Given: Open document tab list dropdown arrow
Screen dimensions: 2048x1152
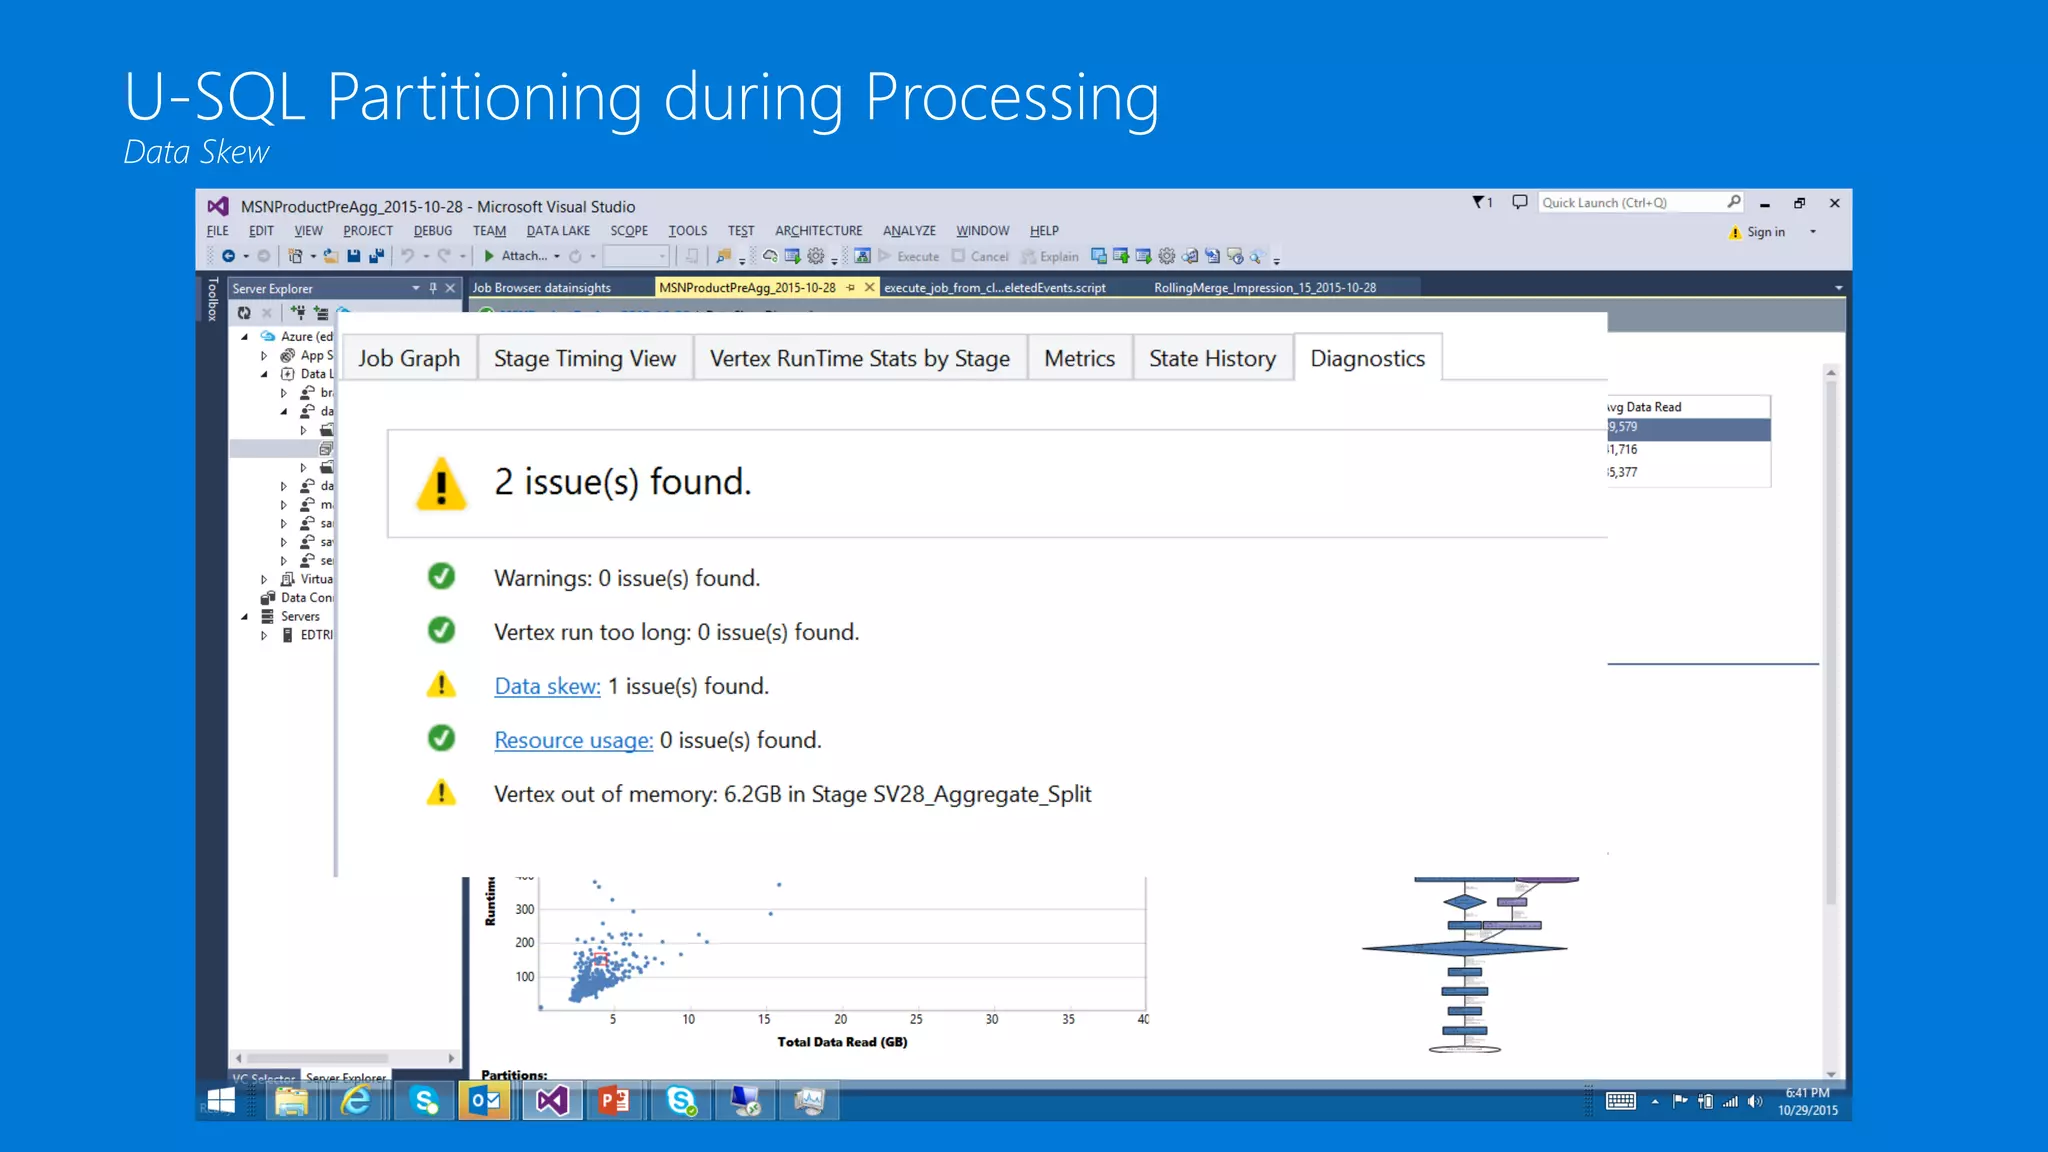Looking at the screenshot, I should tap(1838, 288).
